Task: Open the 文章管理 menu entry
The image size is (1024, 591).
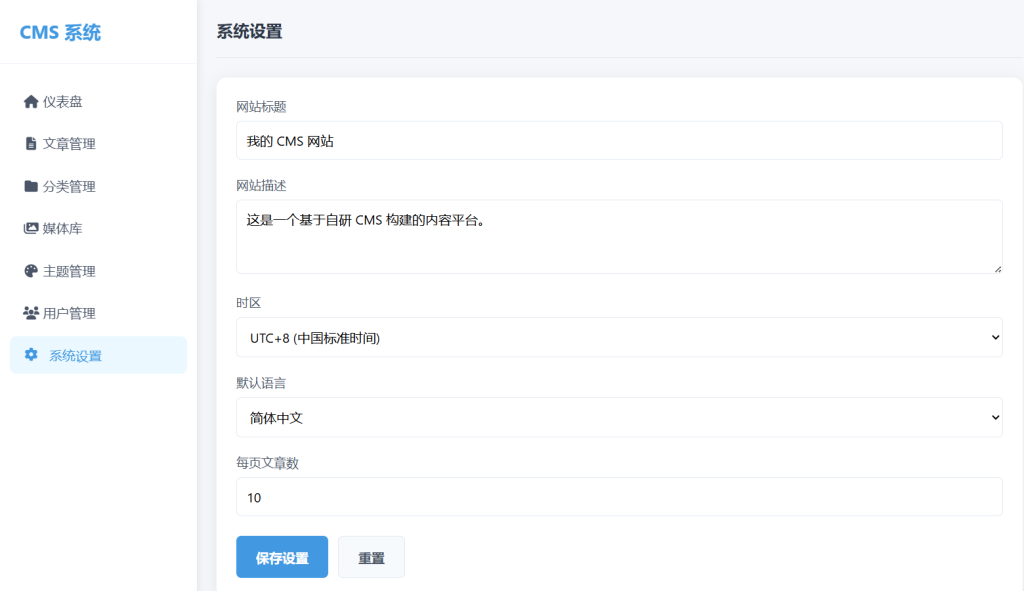Action: tap(69, 144)
